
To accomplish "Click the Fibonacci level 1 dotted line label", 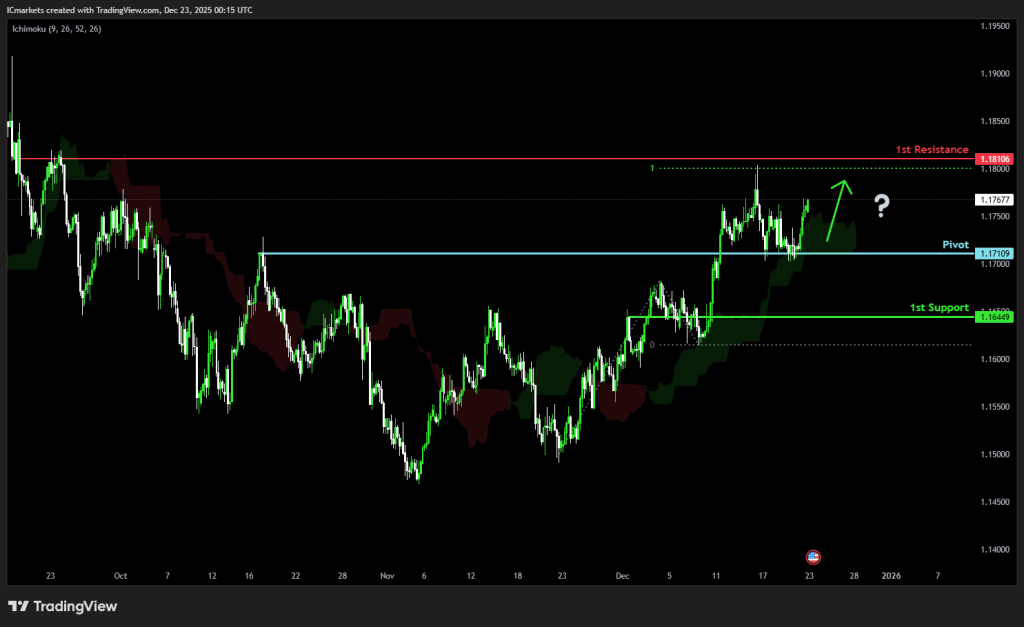I will pos(652,168).
